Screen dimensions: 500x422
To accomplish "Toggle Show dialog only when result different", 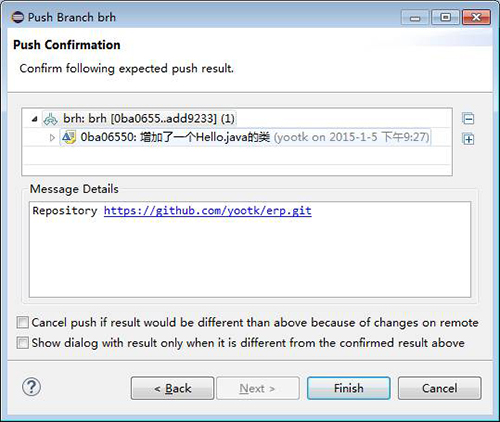I will (x=23, y=343).
